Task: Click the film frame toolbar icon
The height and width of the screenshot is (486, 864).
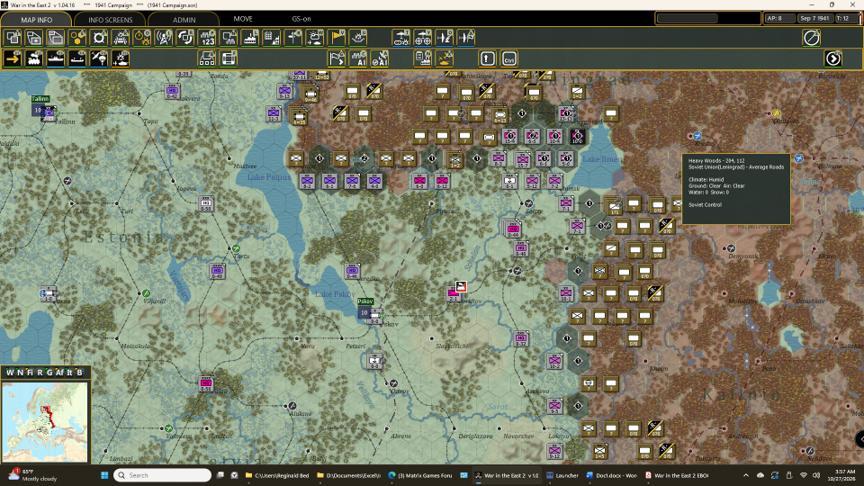Action: [x=229, y=58]
